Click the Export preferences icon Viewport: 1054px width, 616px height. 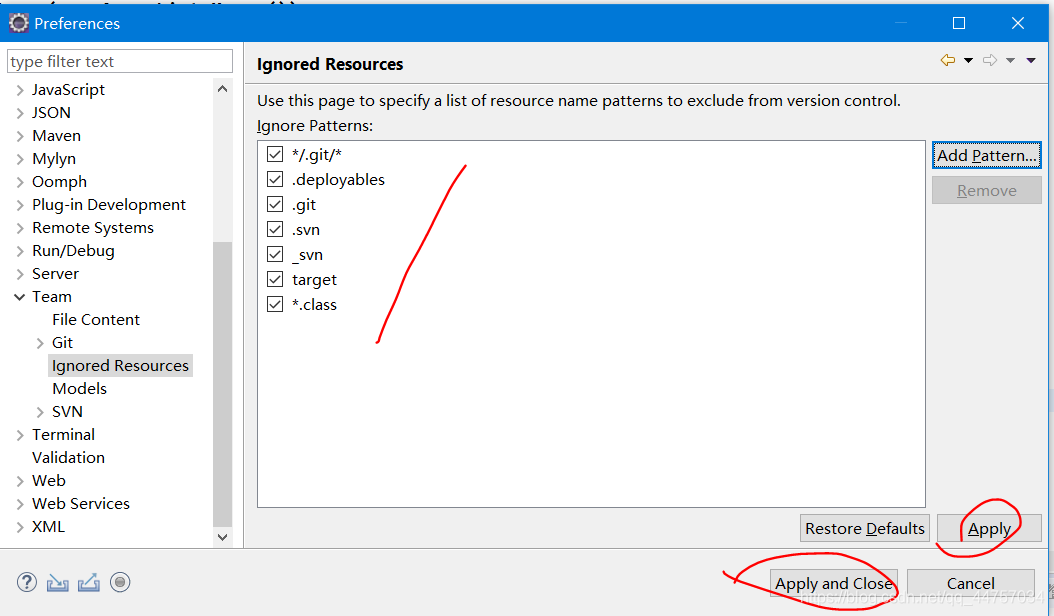pyautogui.click(x=89, y=582)
